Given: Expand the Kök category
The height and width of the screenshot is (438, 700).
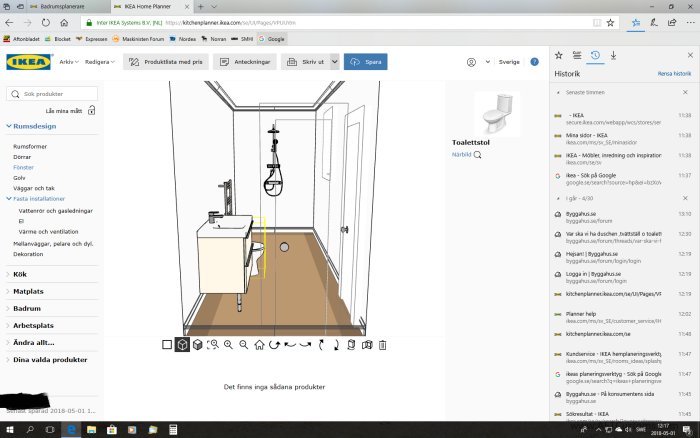Looking at the screenshot, I should (20, 274).
